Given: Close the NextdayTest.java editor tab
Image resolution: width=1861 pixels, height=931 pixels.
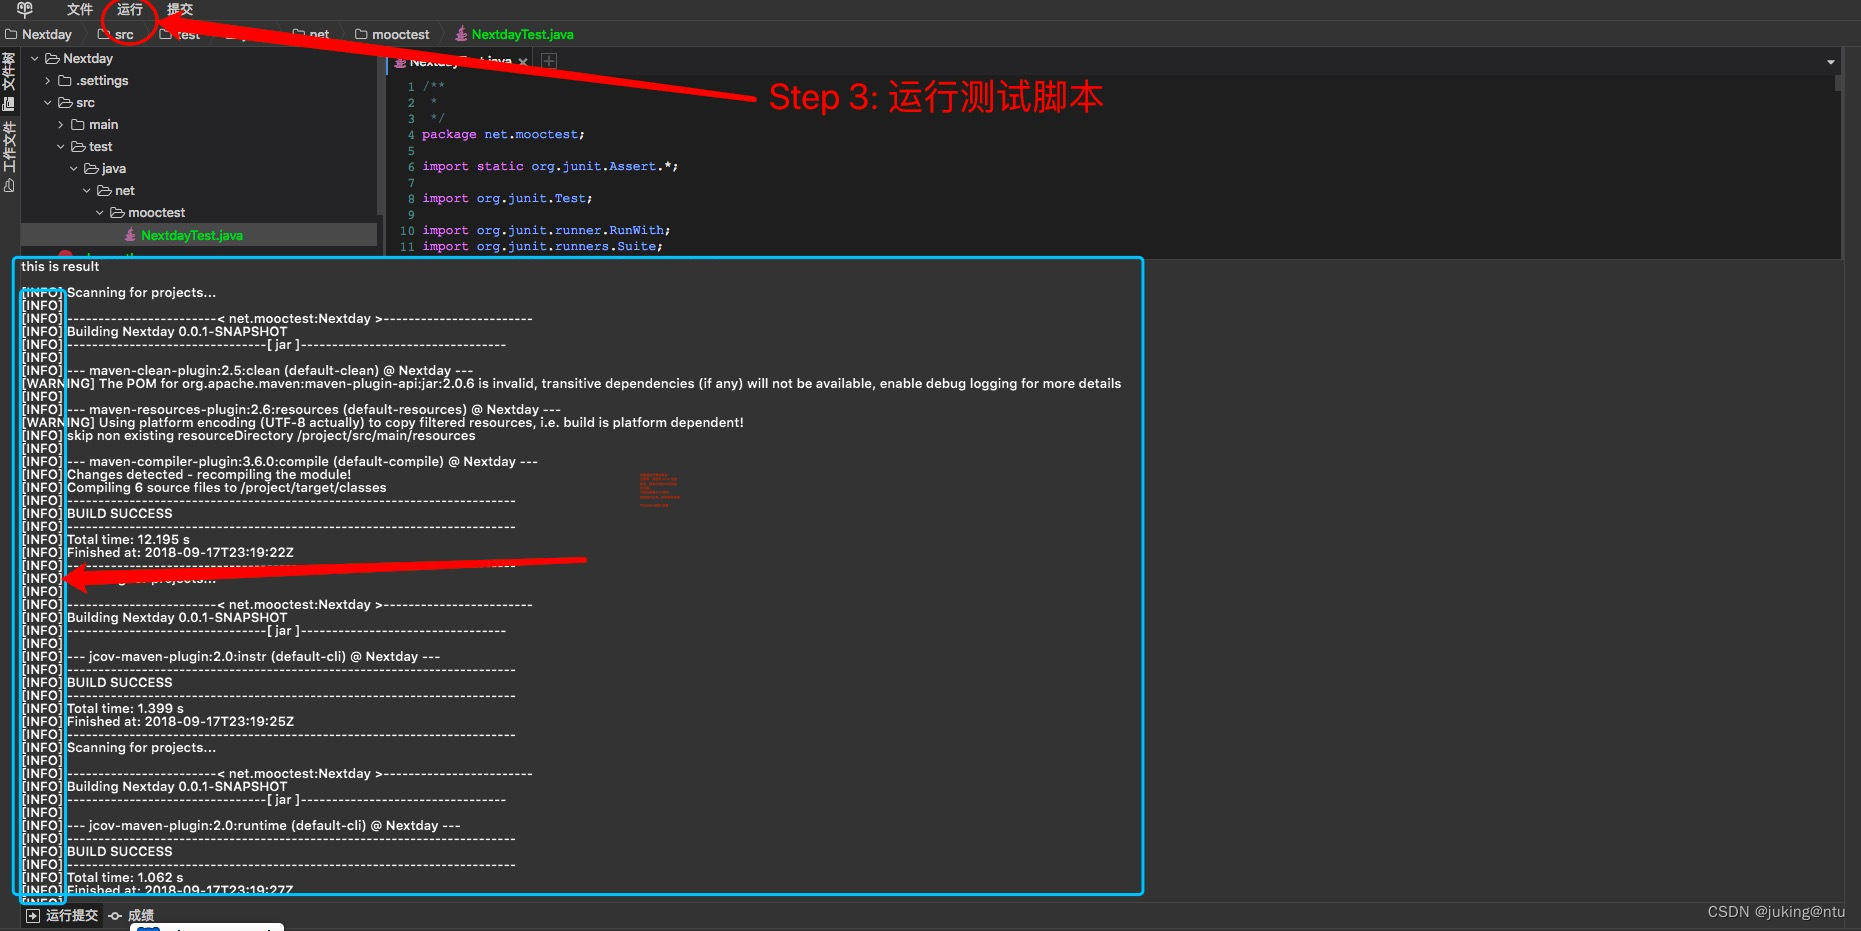Looking at the screenshot, I should click(523, 62).
